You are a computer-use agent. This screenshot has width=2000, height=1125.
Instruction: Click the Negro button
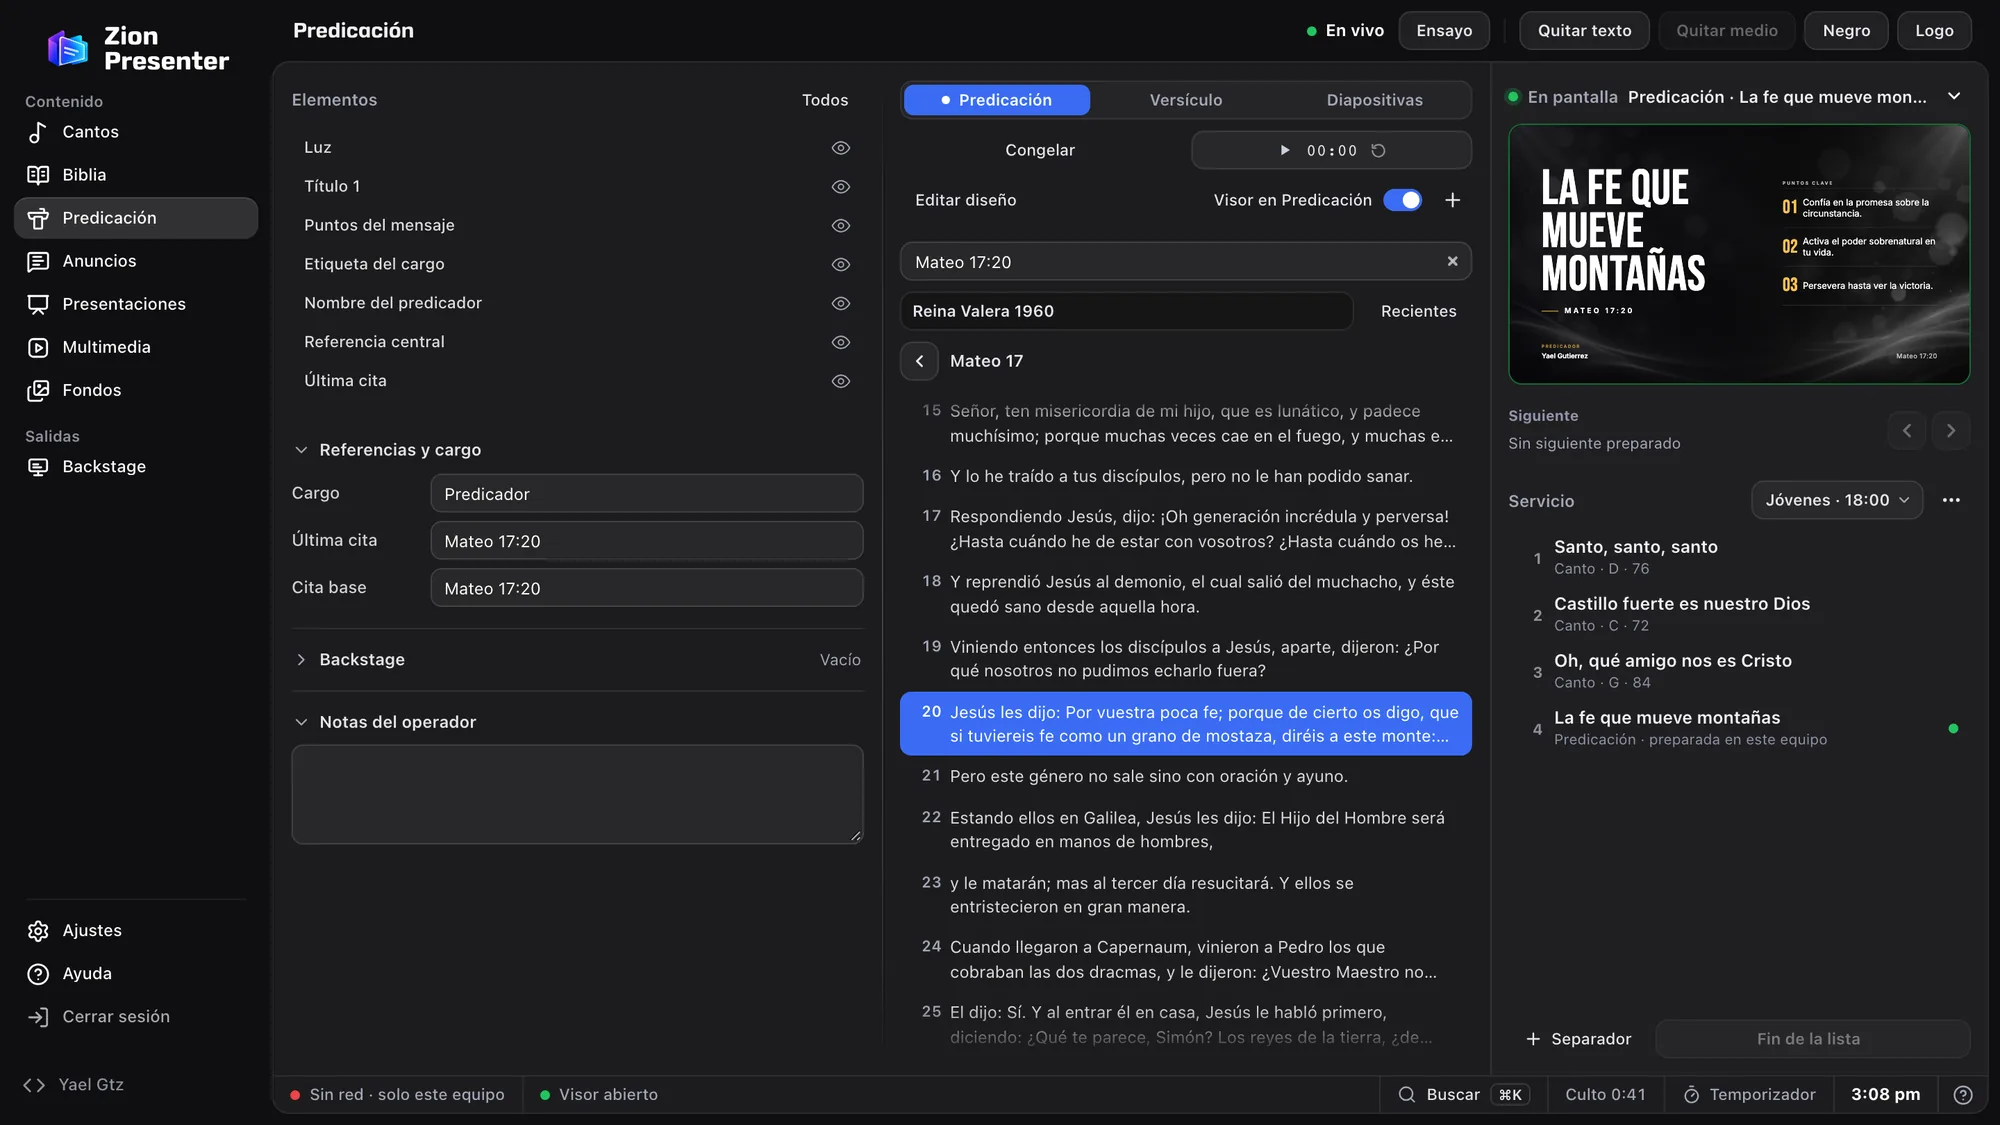pyautogui.click(x=1846, y=31)
